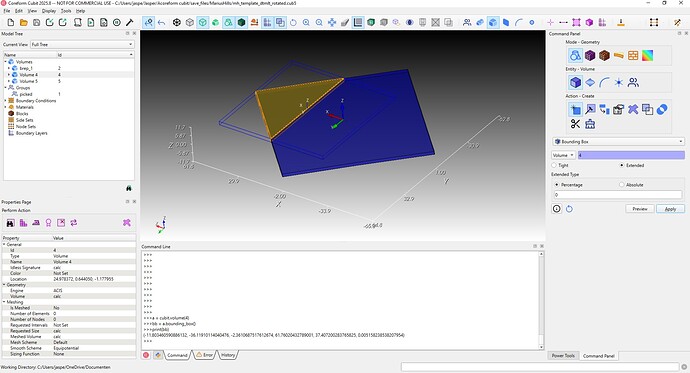Click the Apply button
This screenshot has width=690, height=373.
coord(670,209)
